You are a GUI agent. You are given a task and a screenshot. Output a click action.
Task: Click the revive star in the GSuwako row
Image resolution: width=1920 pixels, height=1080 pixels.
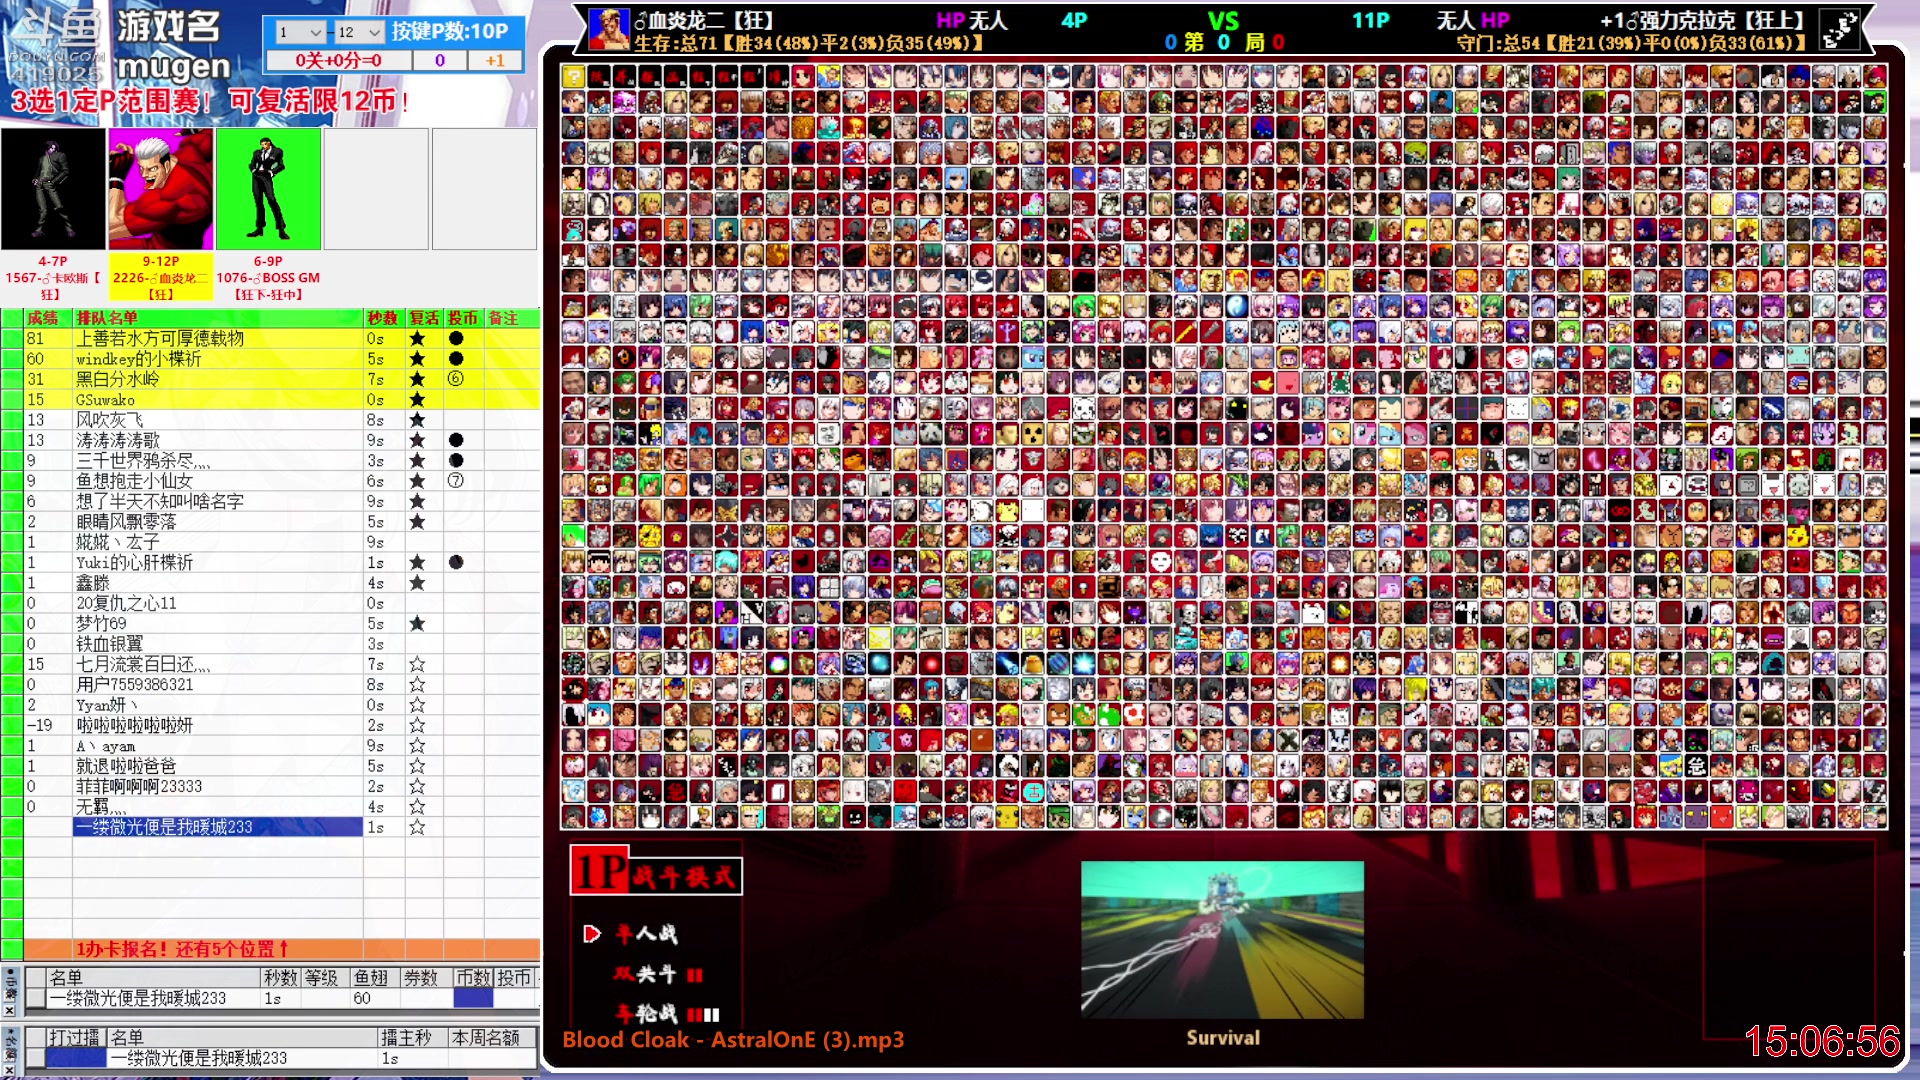pyautogui.click(x=417, y=400)
